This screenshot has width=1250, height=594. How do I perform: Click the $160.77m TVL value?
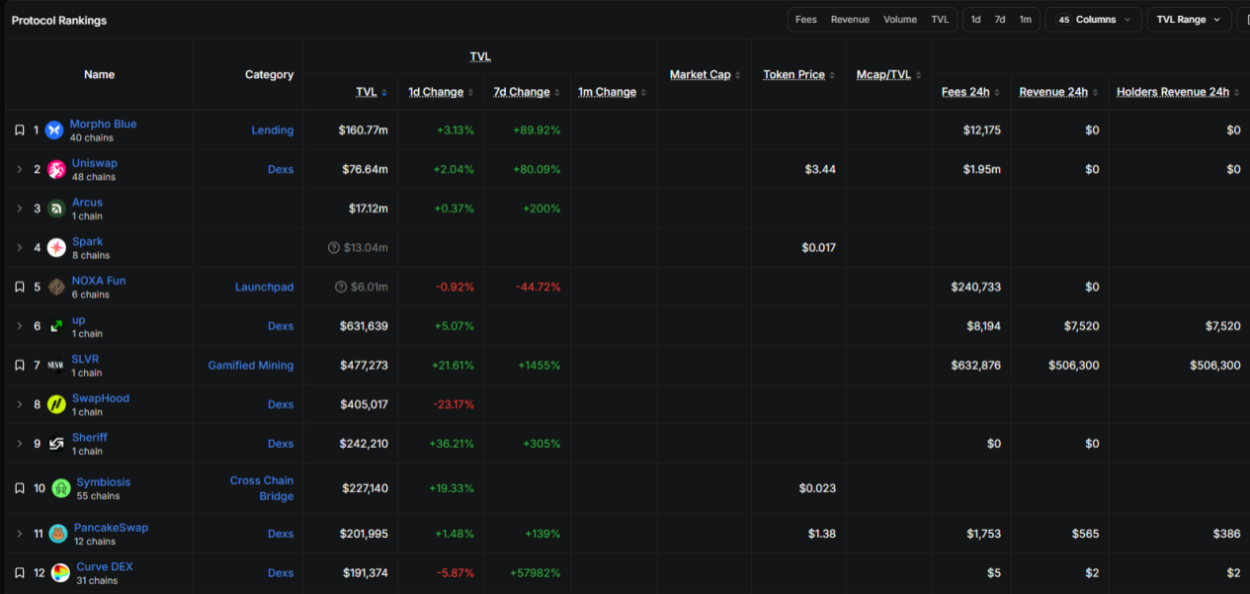tap(363, 130)
